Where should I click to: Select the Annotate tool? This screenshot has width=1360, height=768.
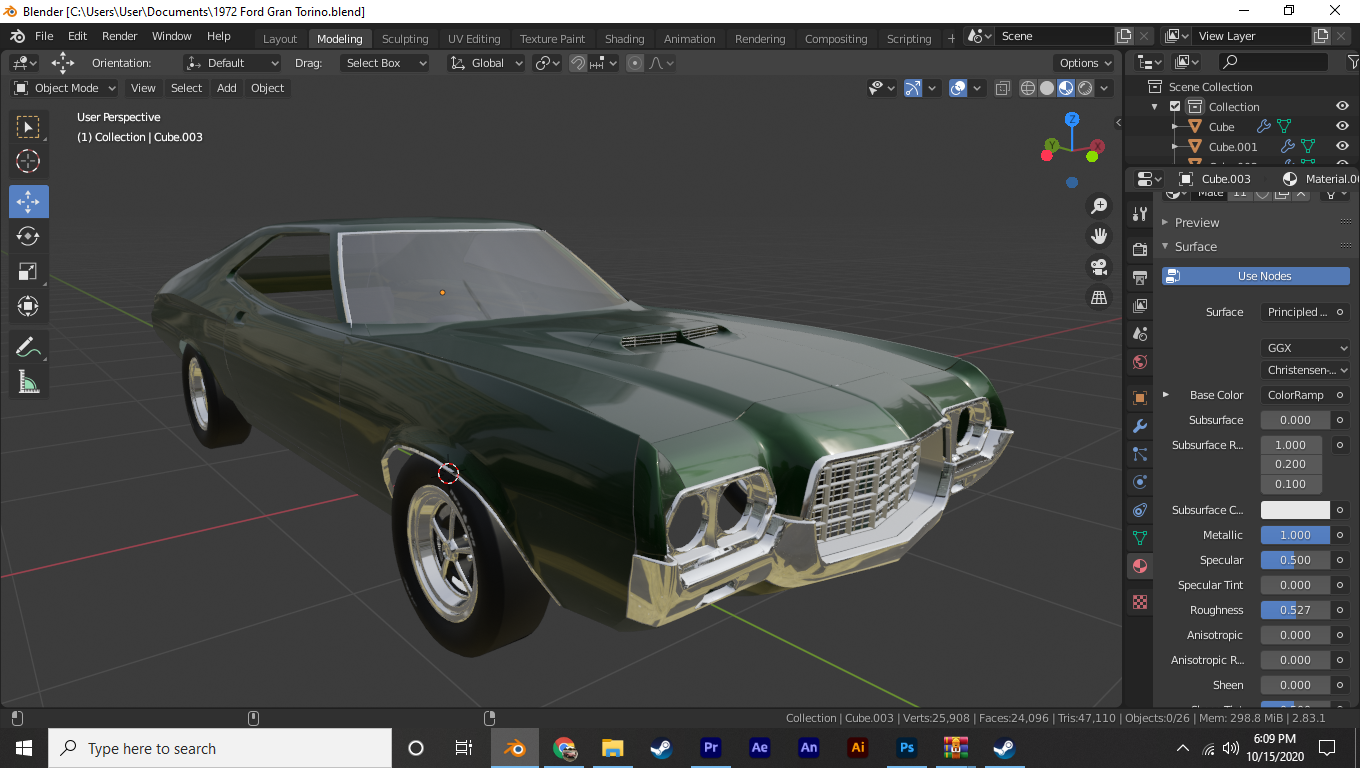(29, 347)
